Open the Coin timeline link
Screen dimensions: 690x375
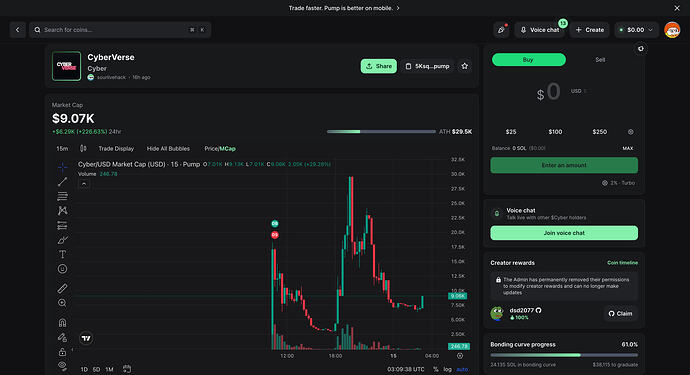tap(623, 263)
